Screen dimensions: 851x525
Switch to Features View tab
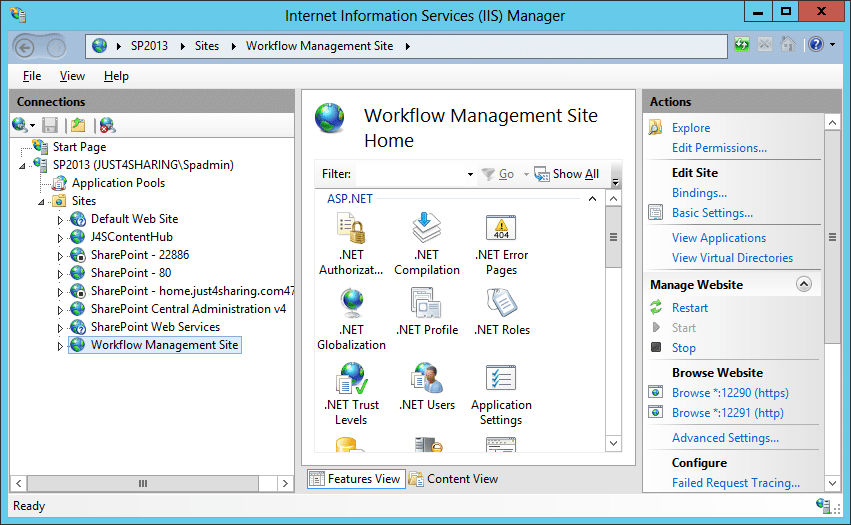[x=356, y=479]
